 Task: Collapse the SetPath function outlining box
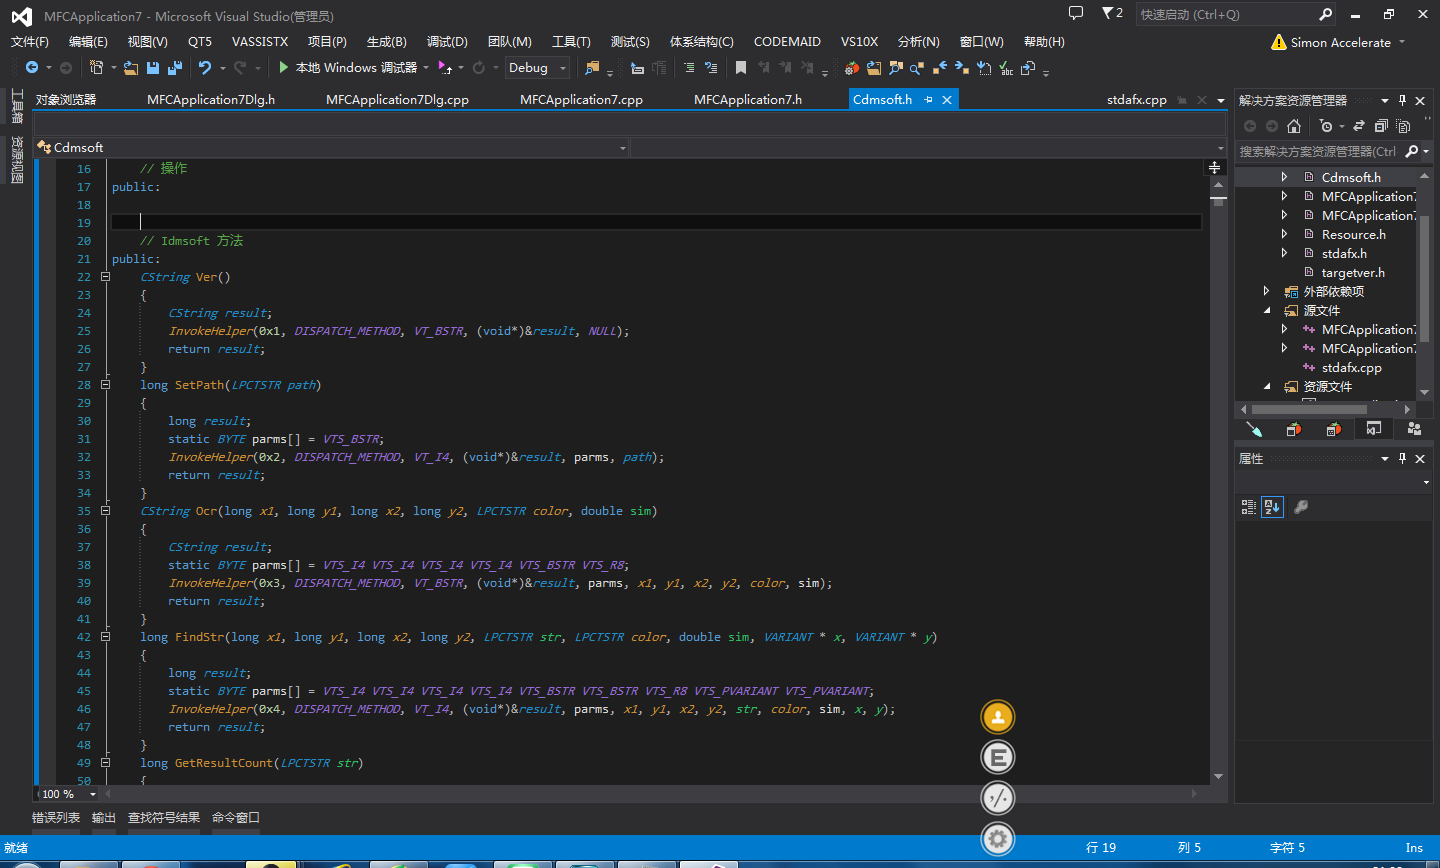pos(105,385)
